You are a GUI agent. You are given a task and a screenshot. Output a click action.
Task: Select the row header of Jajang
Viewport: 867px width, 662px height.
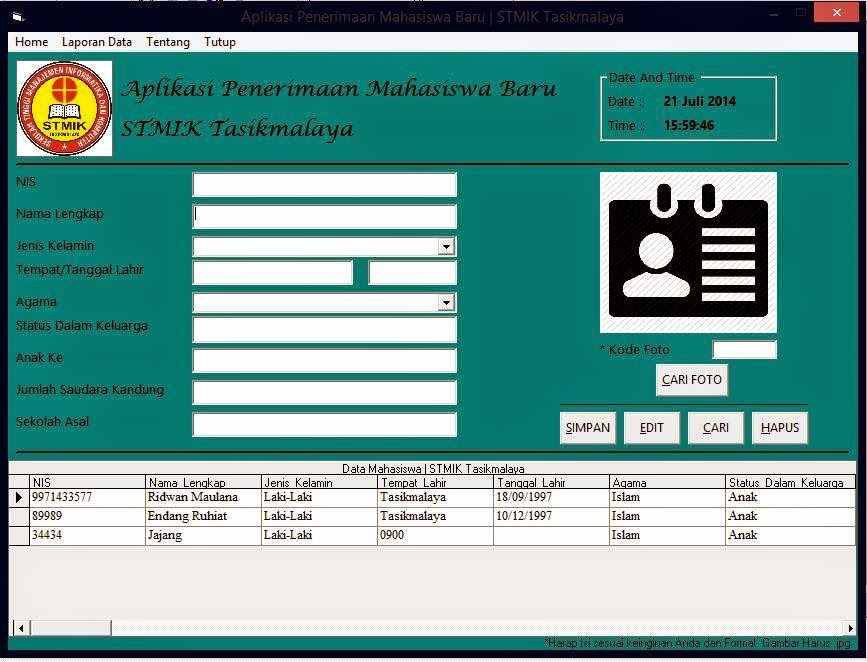coord(19,535)
